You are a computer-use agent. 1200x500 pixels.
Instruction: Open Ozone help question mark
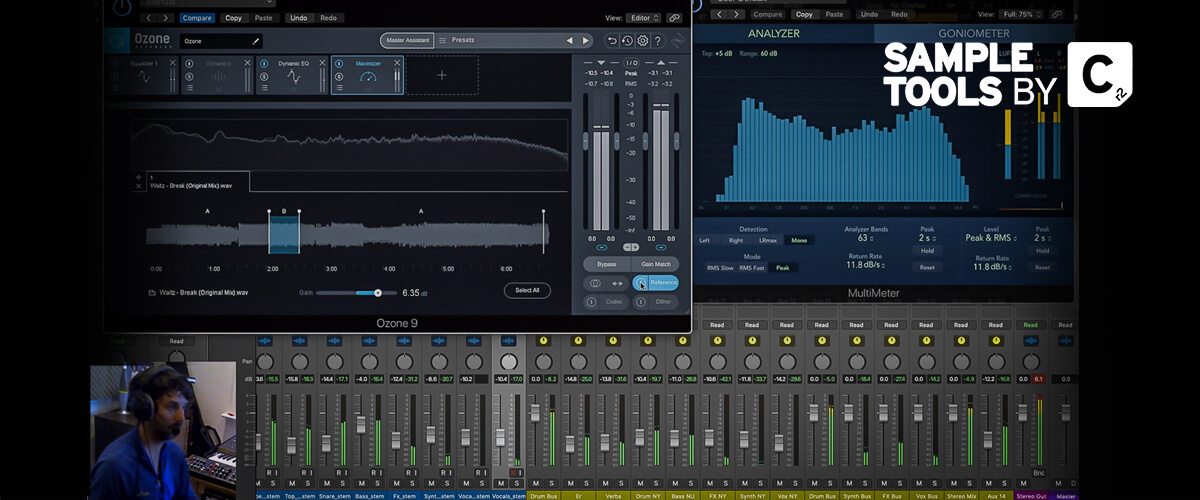[x=659, y=40]
